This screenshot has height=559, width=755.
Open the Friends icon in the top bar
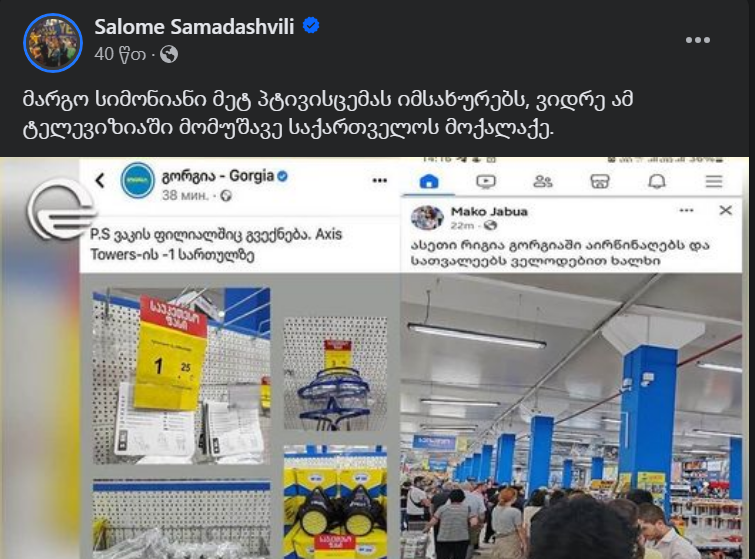(543, 182)
